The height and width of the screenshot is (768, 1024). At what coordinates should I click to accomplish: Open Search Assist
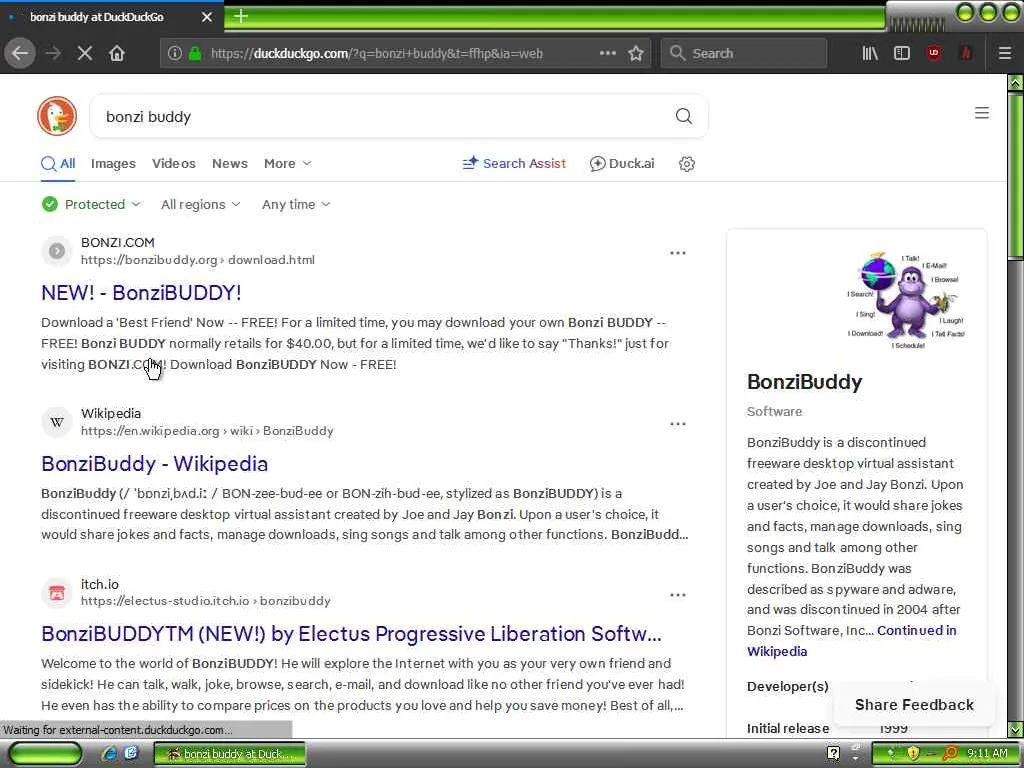514,163
